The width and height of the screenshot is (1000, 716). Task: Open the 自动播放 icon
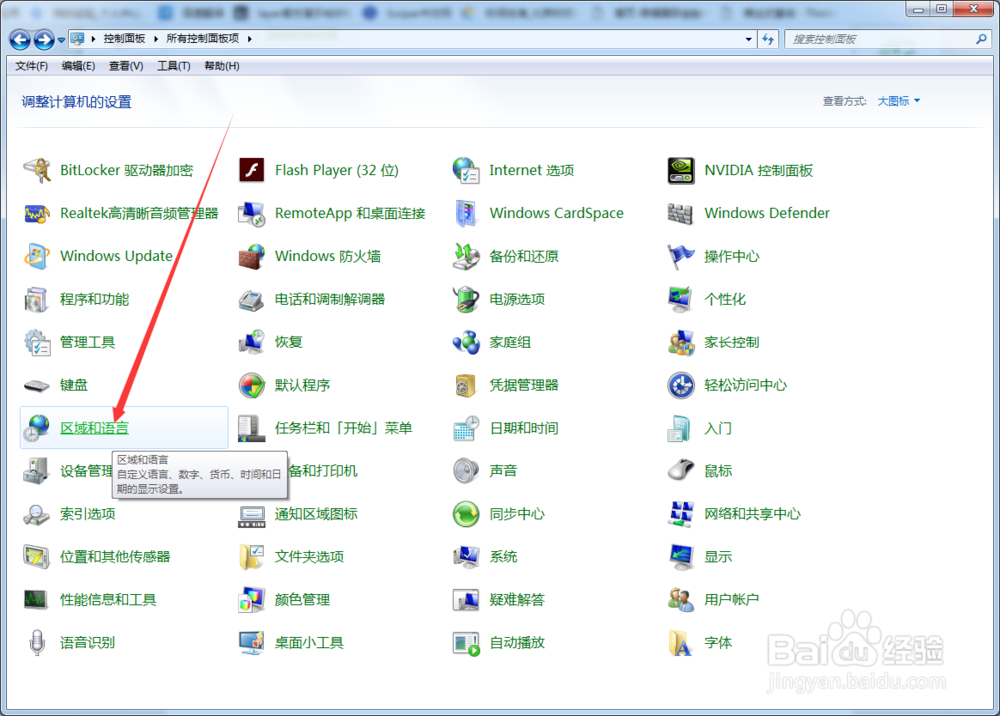[466, 643]
